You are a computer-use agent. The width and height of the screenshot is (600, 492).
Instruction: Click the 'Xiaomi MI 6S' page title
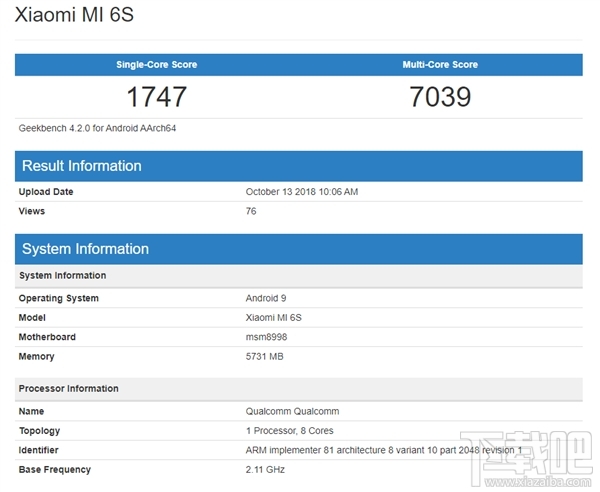click(74, 15)
